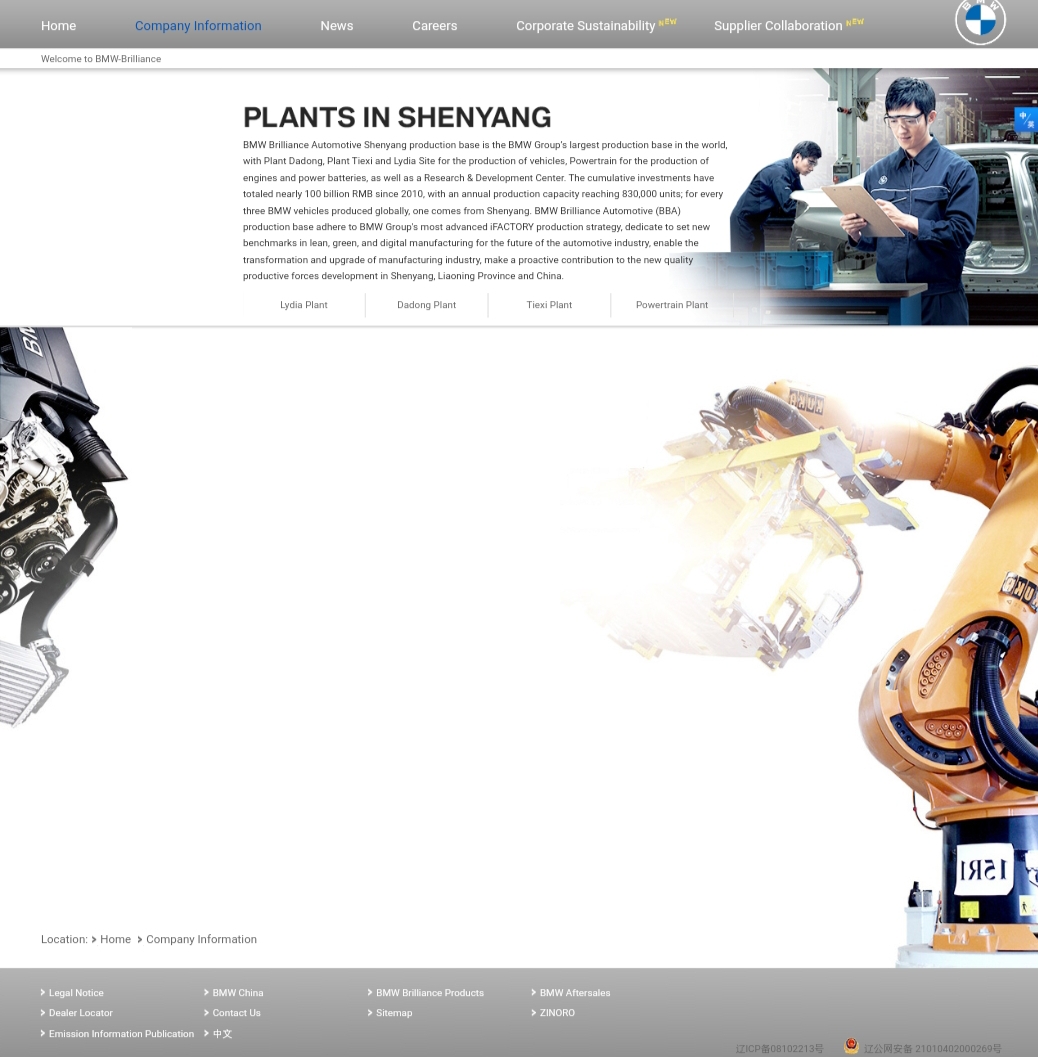The image size is (1038, 1057).
Task: Open the BMW Brilliance Products link
Action: [x=430, y=993]
